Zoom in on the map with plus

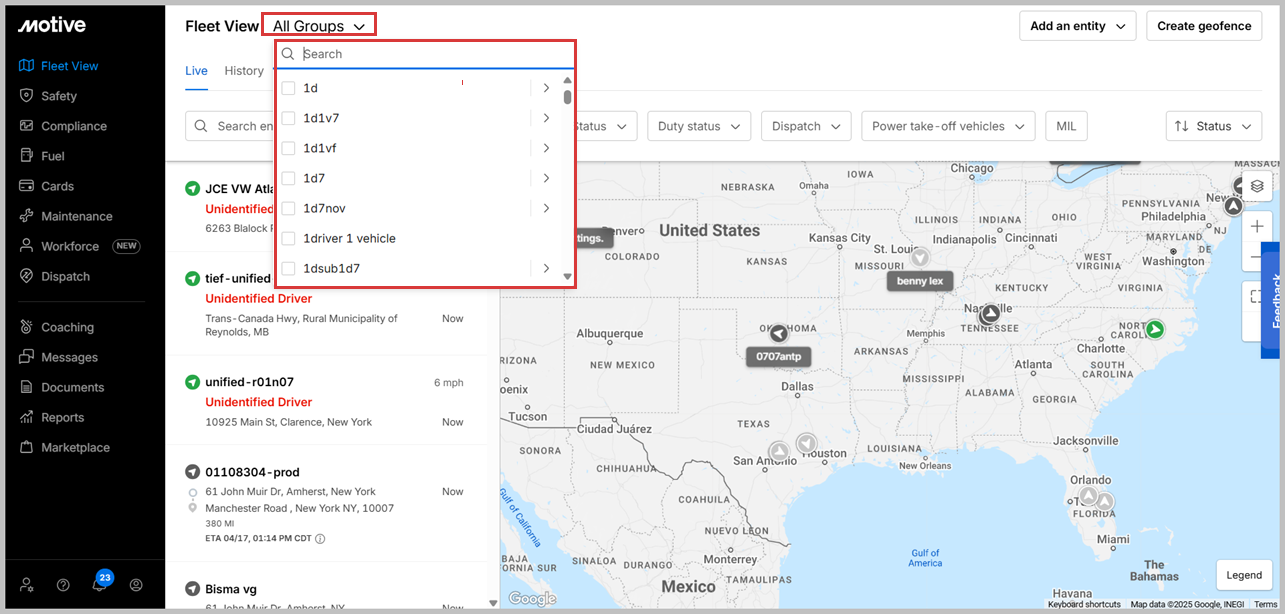point(1257,227)
